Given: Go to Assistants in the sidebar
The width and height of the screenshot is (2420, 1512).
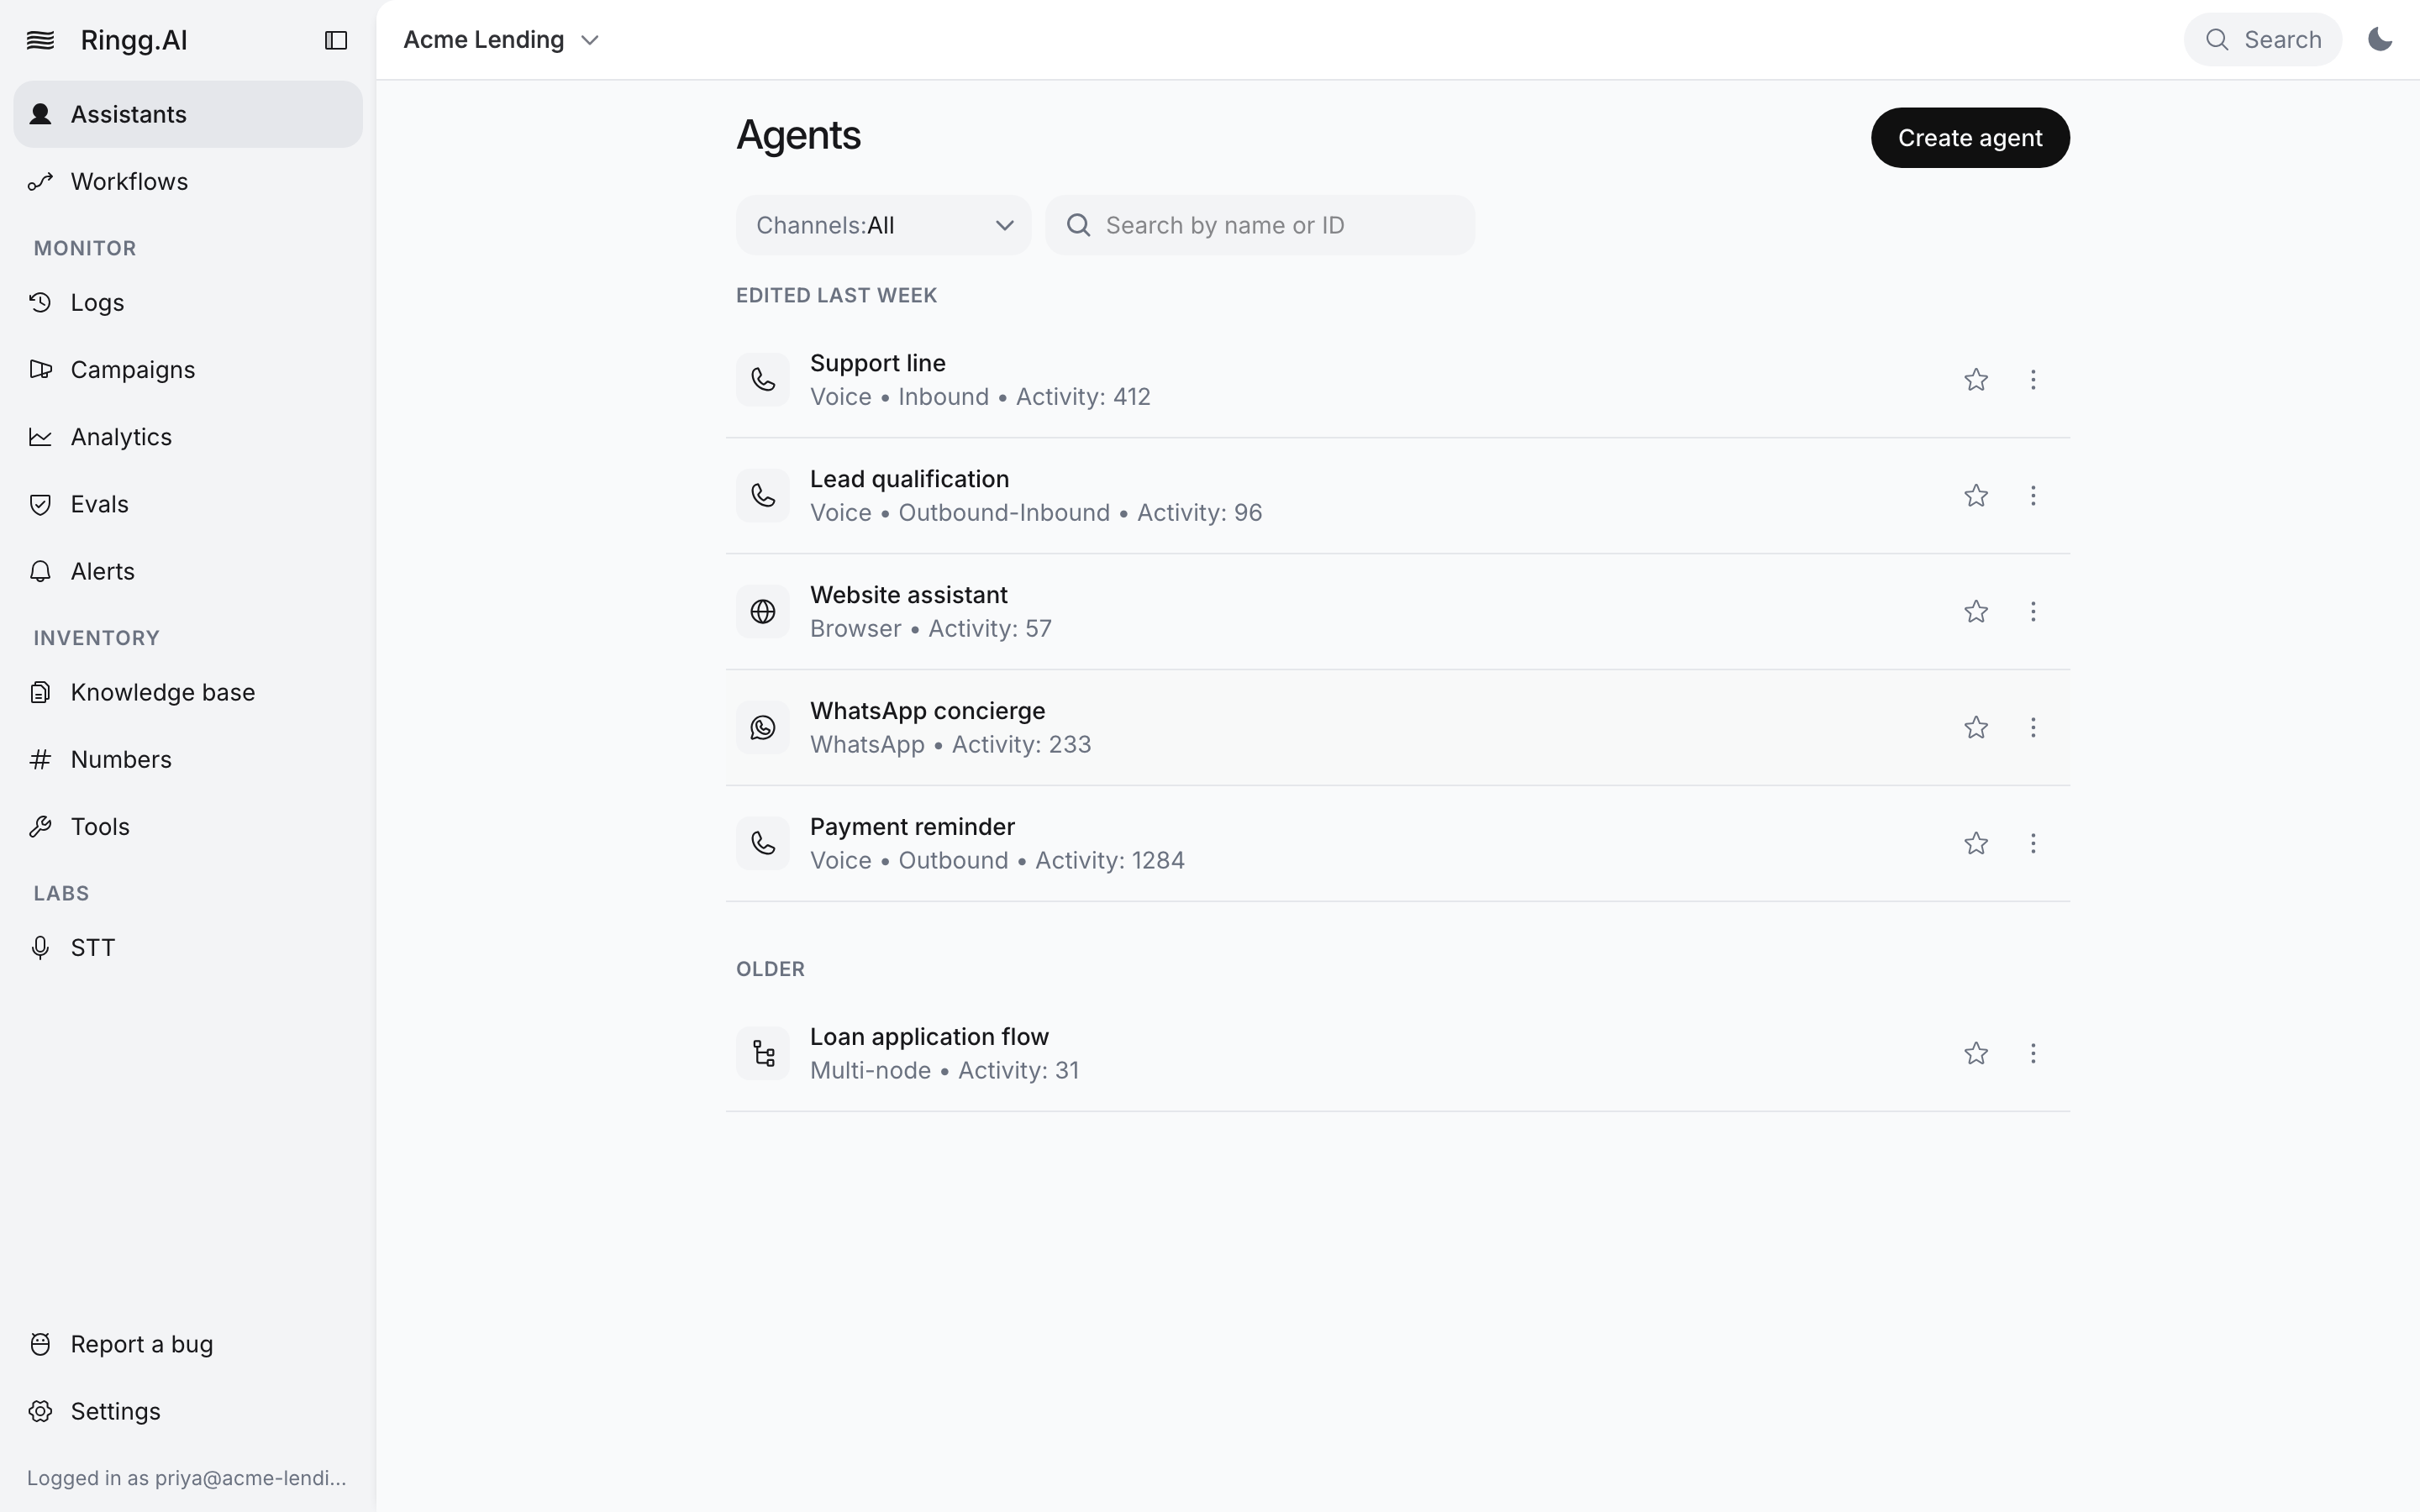Looking at the screenshot, I should coord(188,115).
